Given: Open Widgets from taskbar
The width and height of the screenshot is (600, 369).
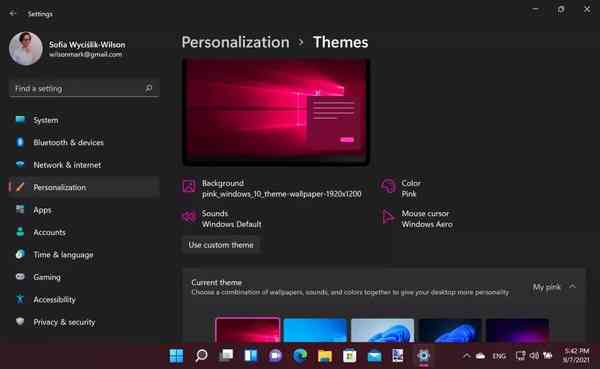Looking at the screenshot, I should point(251,356).
